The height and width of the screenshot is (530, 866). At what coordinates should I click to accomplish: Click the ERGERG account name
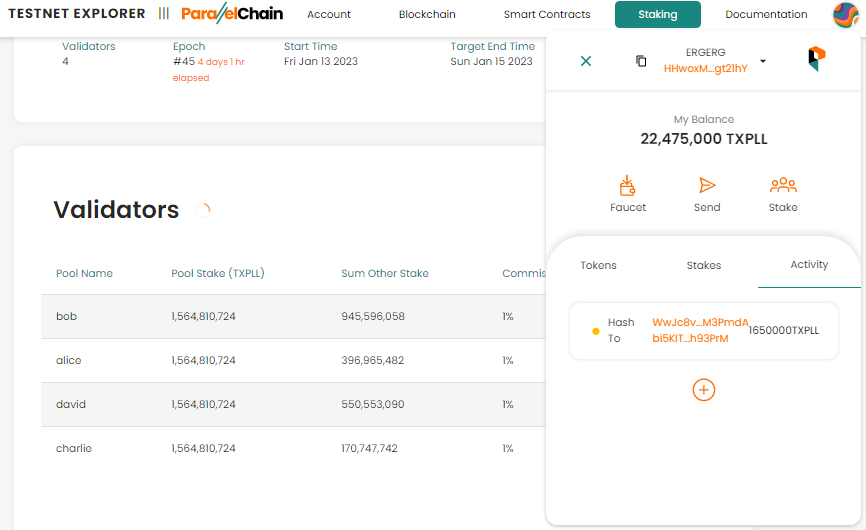705,52
